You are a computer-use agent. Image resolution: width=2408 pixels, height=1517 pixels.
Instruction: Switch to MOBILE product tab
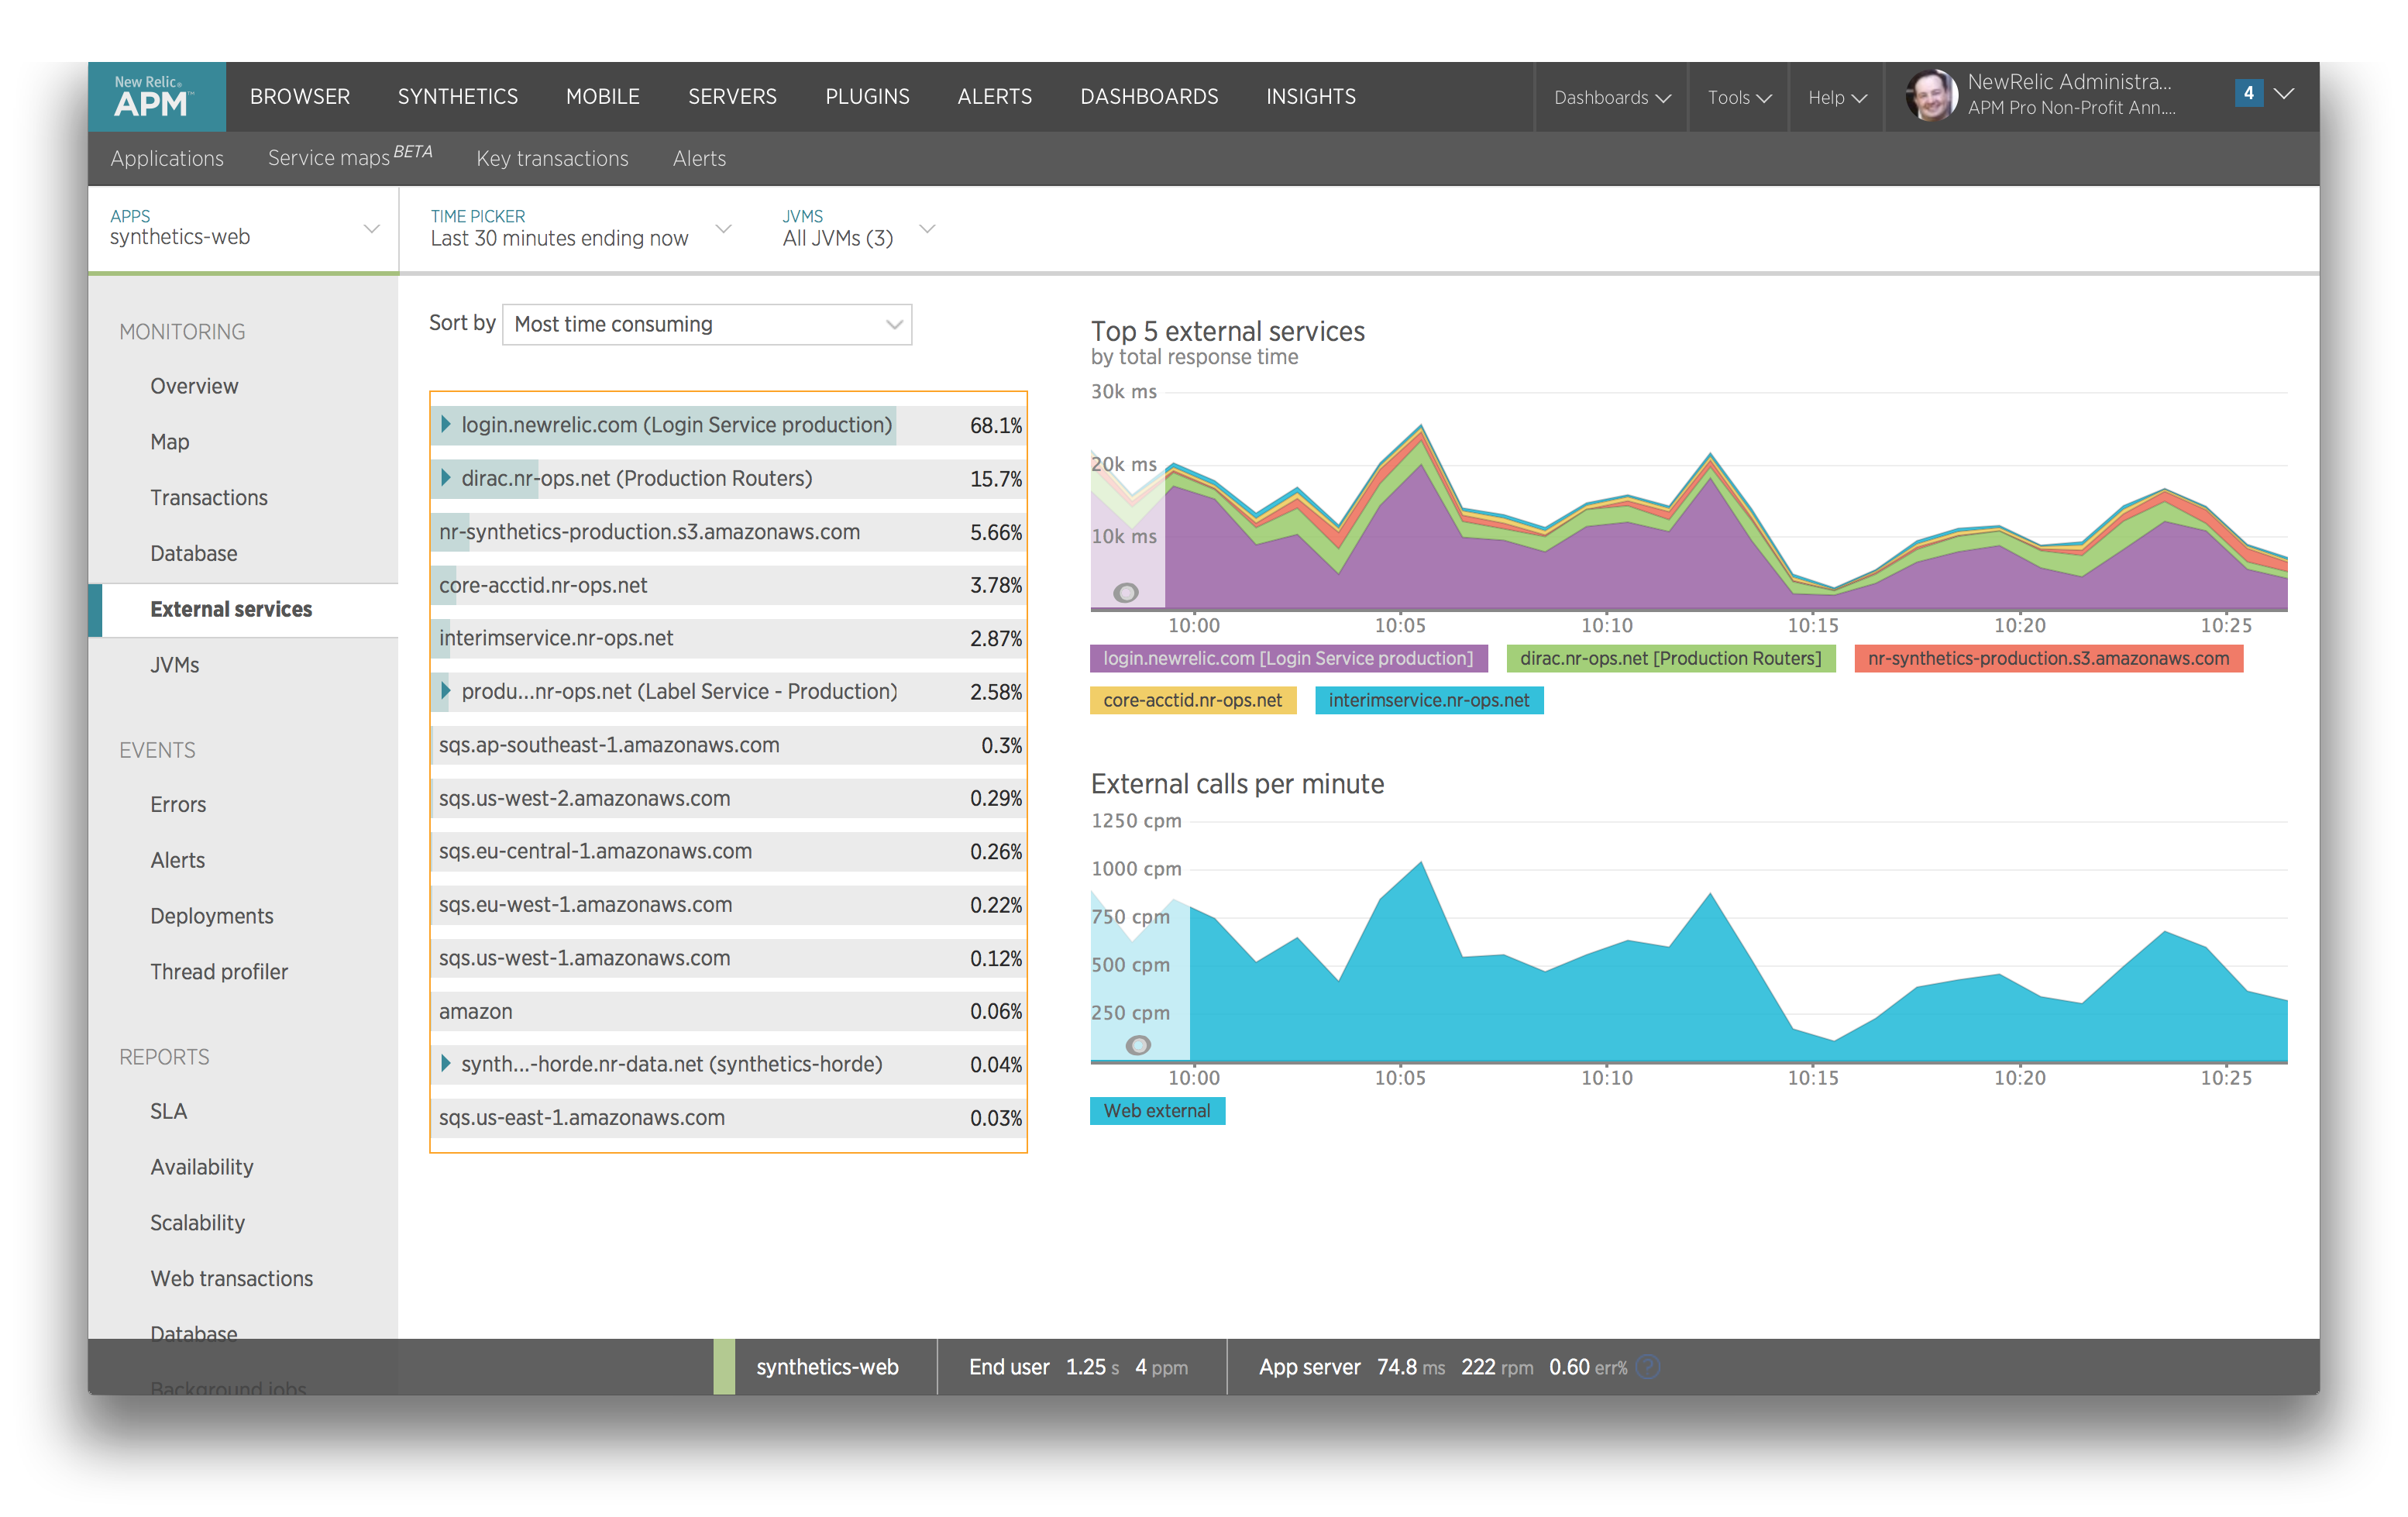point(602,96)
